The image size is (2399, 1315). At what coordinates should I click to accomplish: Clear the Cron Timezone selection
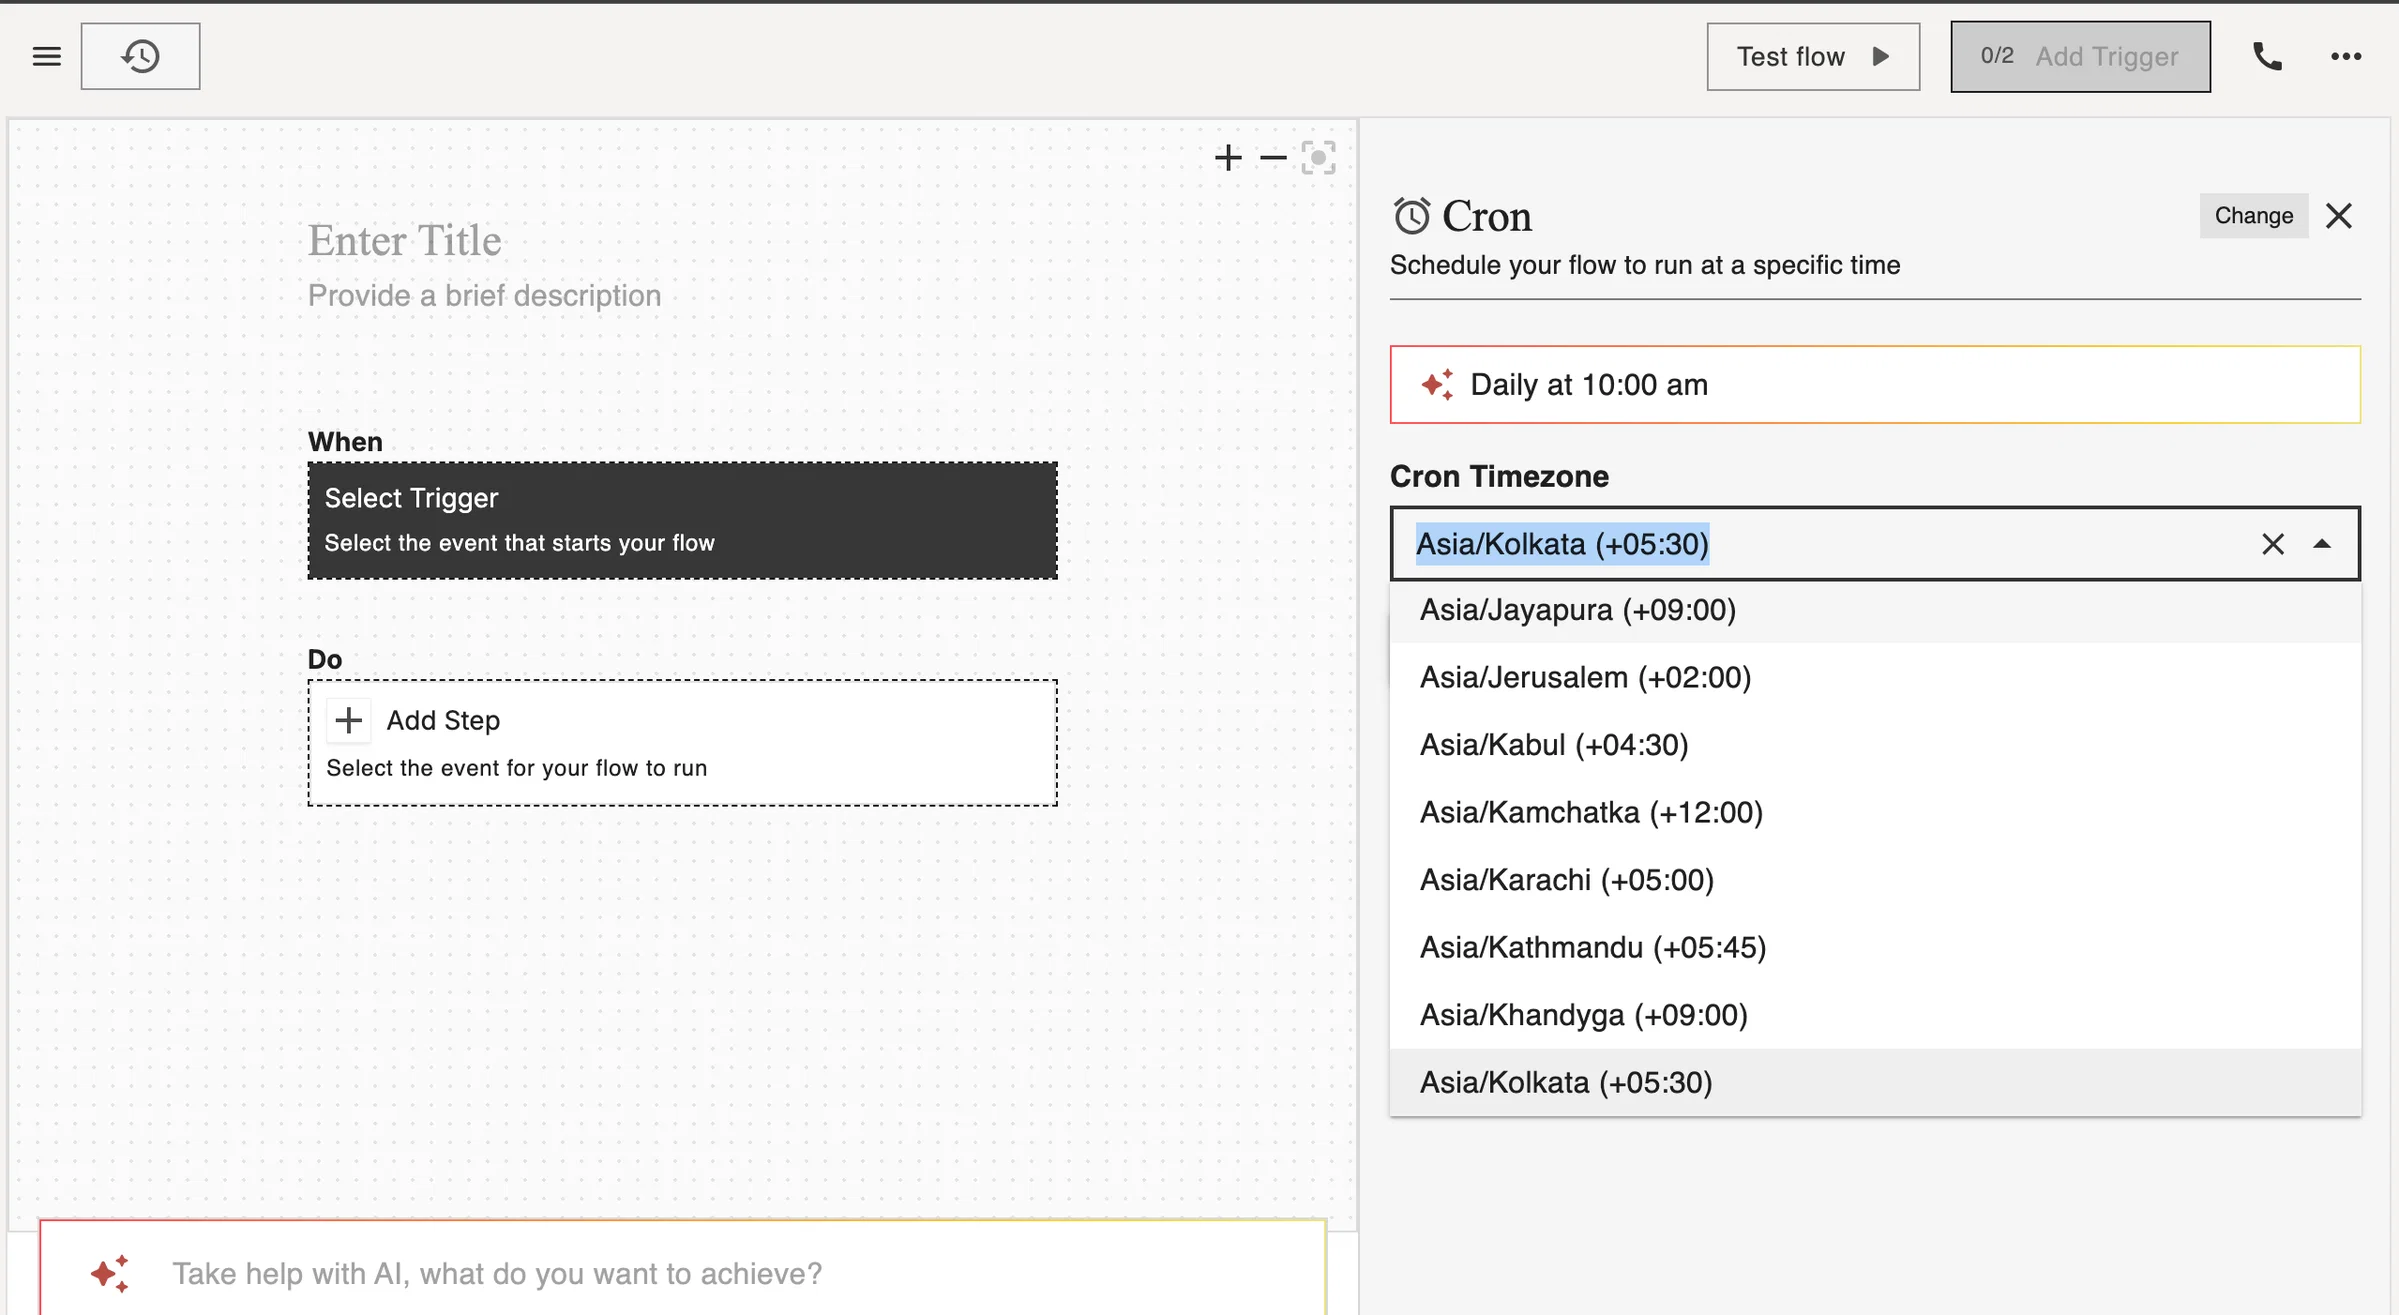2272,544
